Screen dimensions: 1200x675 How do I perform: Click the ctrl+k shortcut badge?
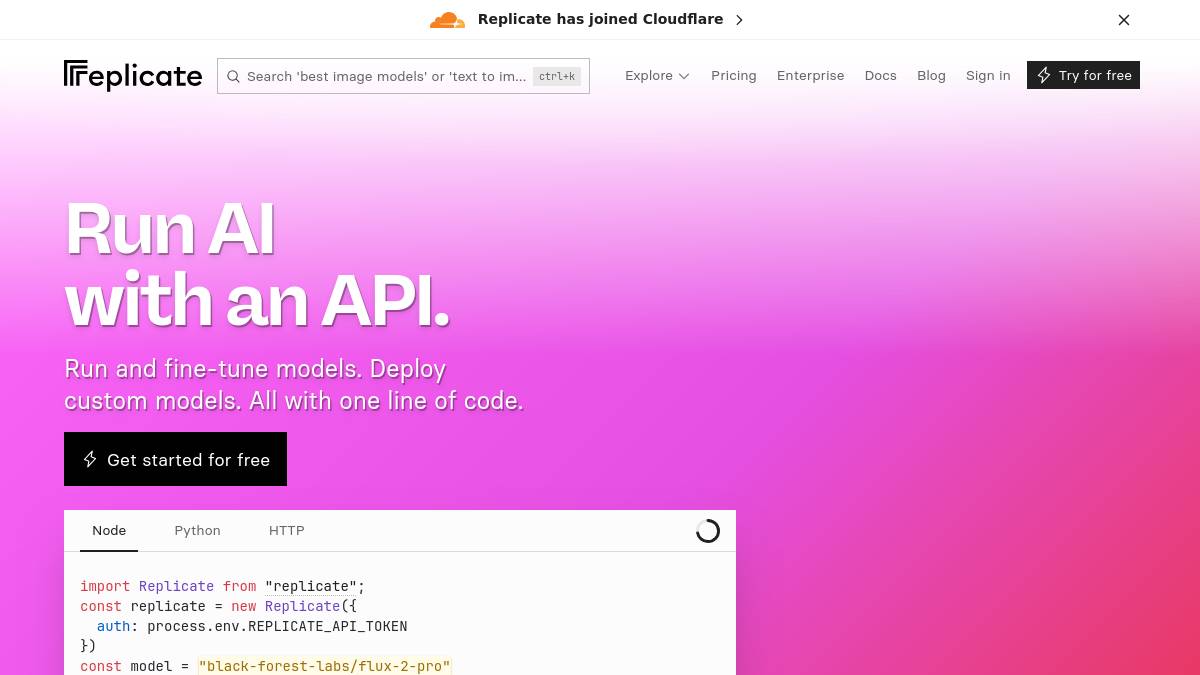click(557, 76)
